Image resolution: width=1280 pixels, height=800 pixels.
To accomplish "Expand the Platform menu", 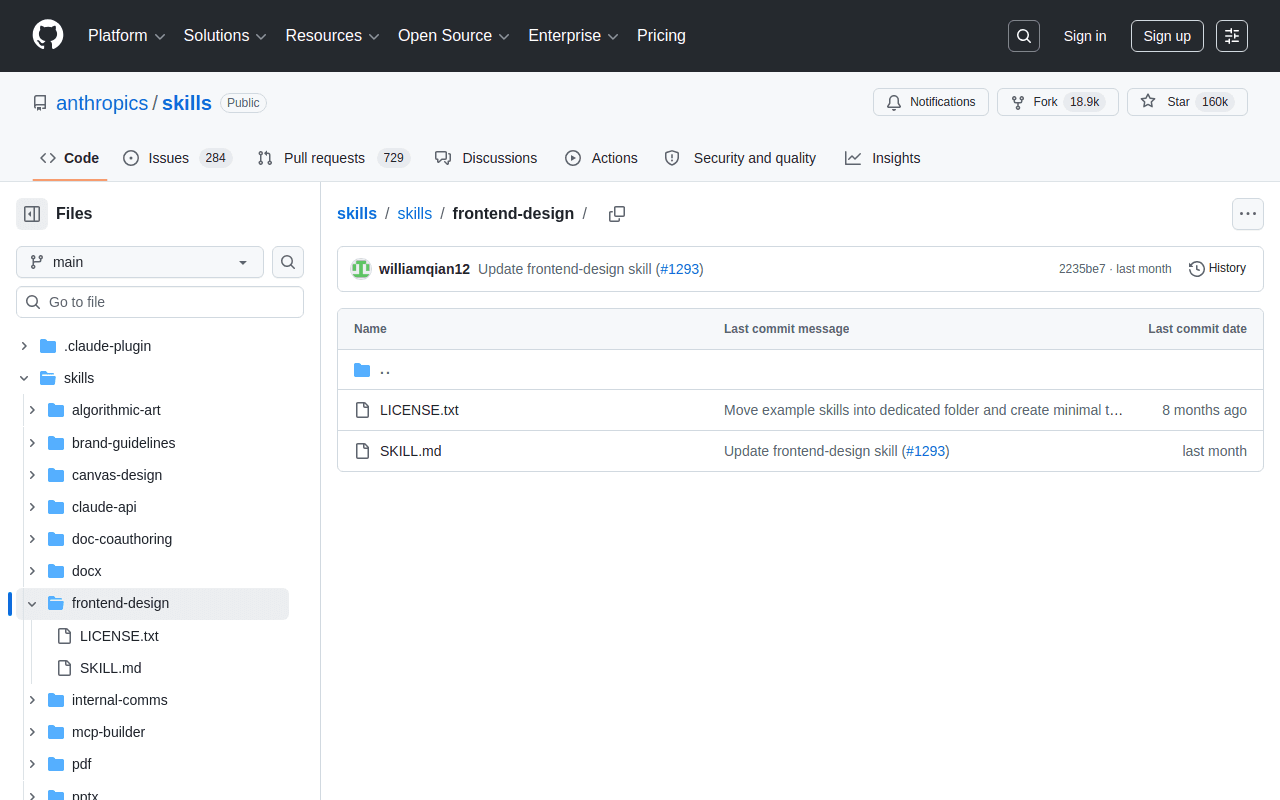I will click(x=126, y=36).
